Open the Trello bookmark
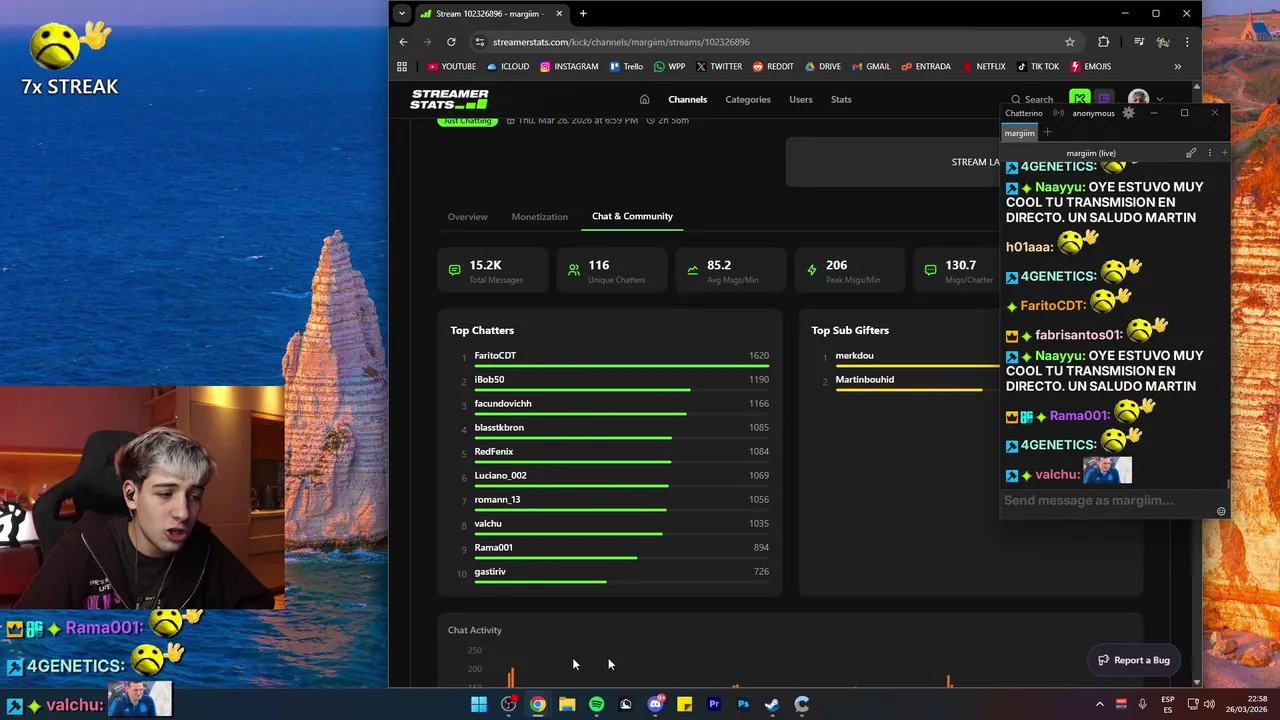1280x720 pixels. point(626,66)
